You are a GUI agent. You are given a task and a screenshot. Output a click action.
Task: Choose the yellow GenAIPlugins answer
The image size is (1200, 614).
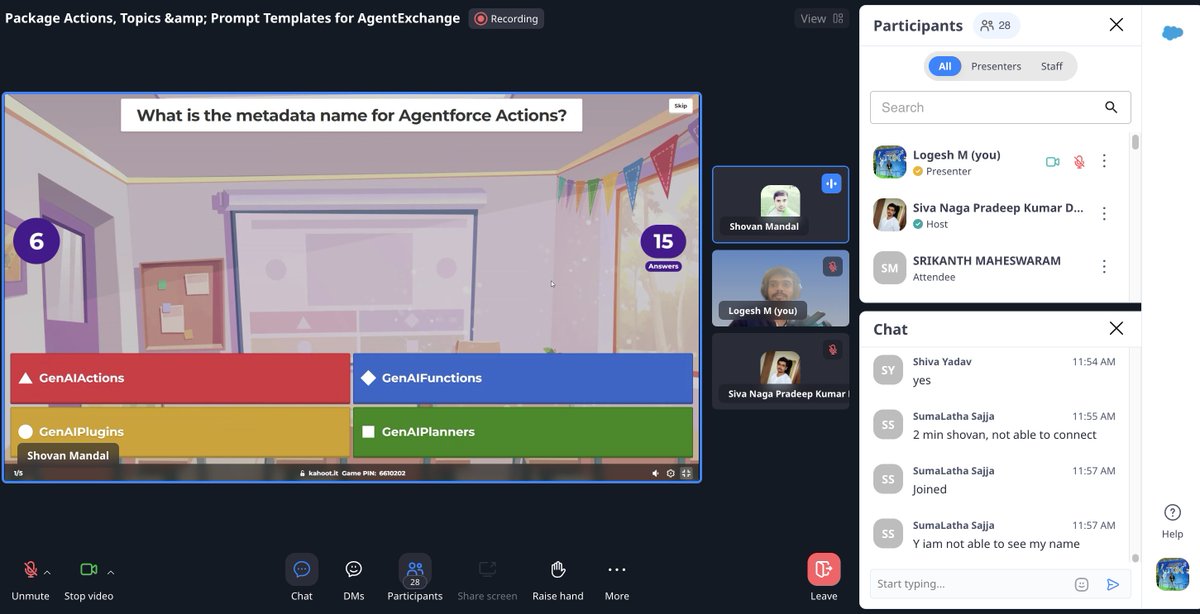coord(180,432)
